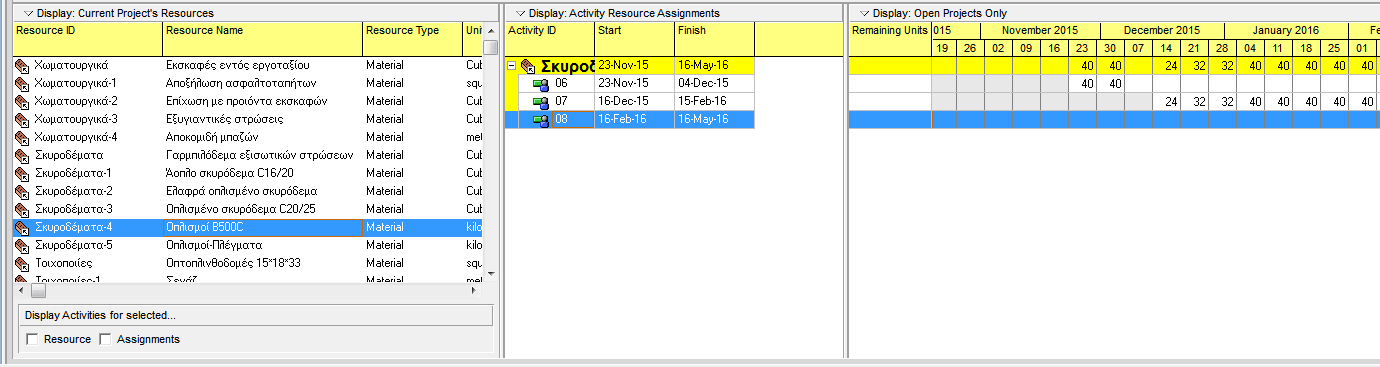This screenshot has height=367, width=1380.
Task: Select the Οπτοπλινθοδομές 15*18*33 cell
Action: click(262, 263)
